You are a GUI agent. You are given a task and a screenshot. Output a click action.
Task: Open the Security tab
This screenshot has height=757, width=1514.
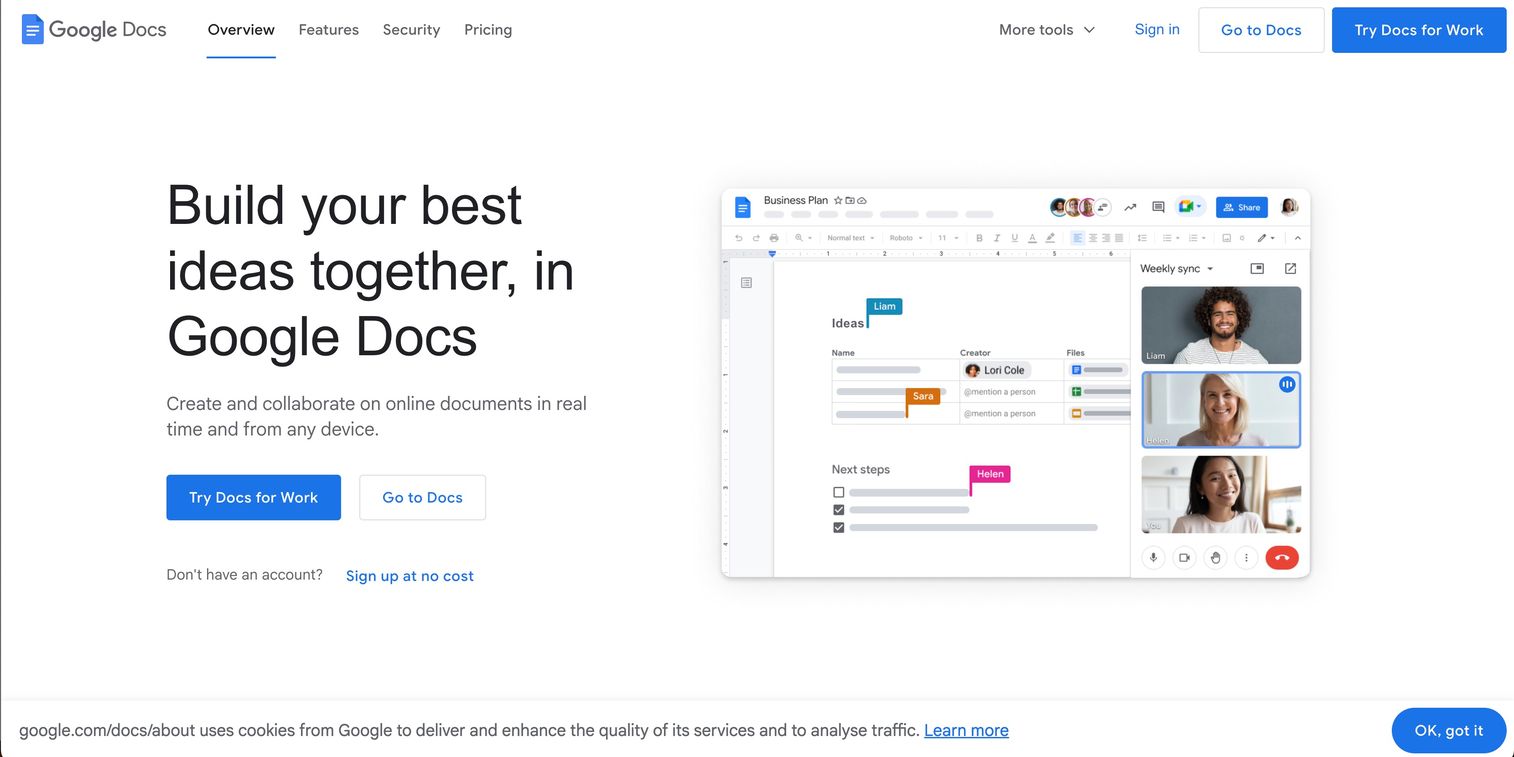[411, 30]
